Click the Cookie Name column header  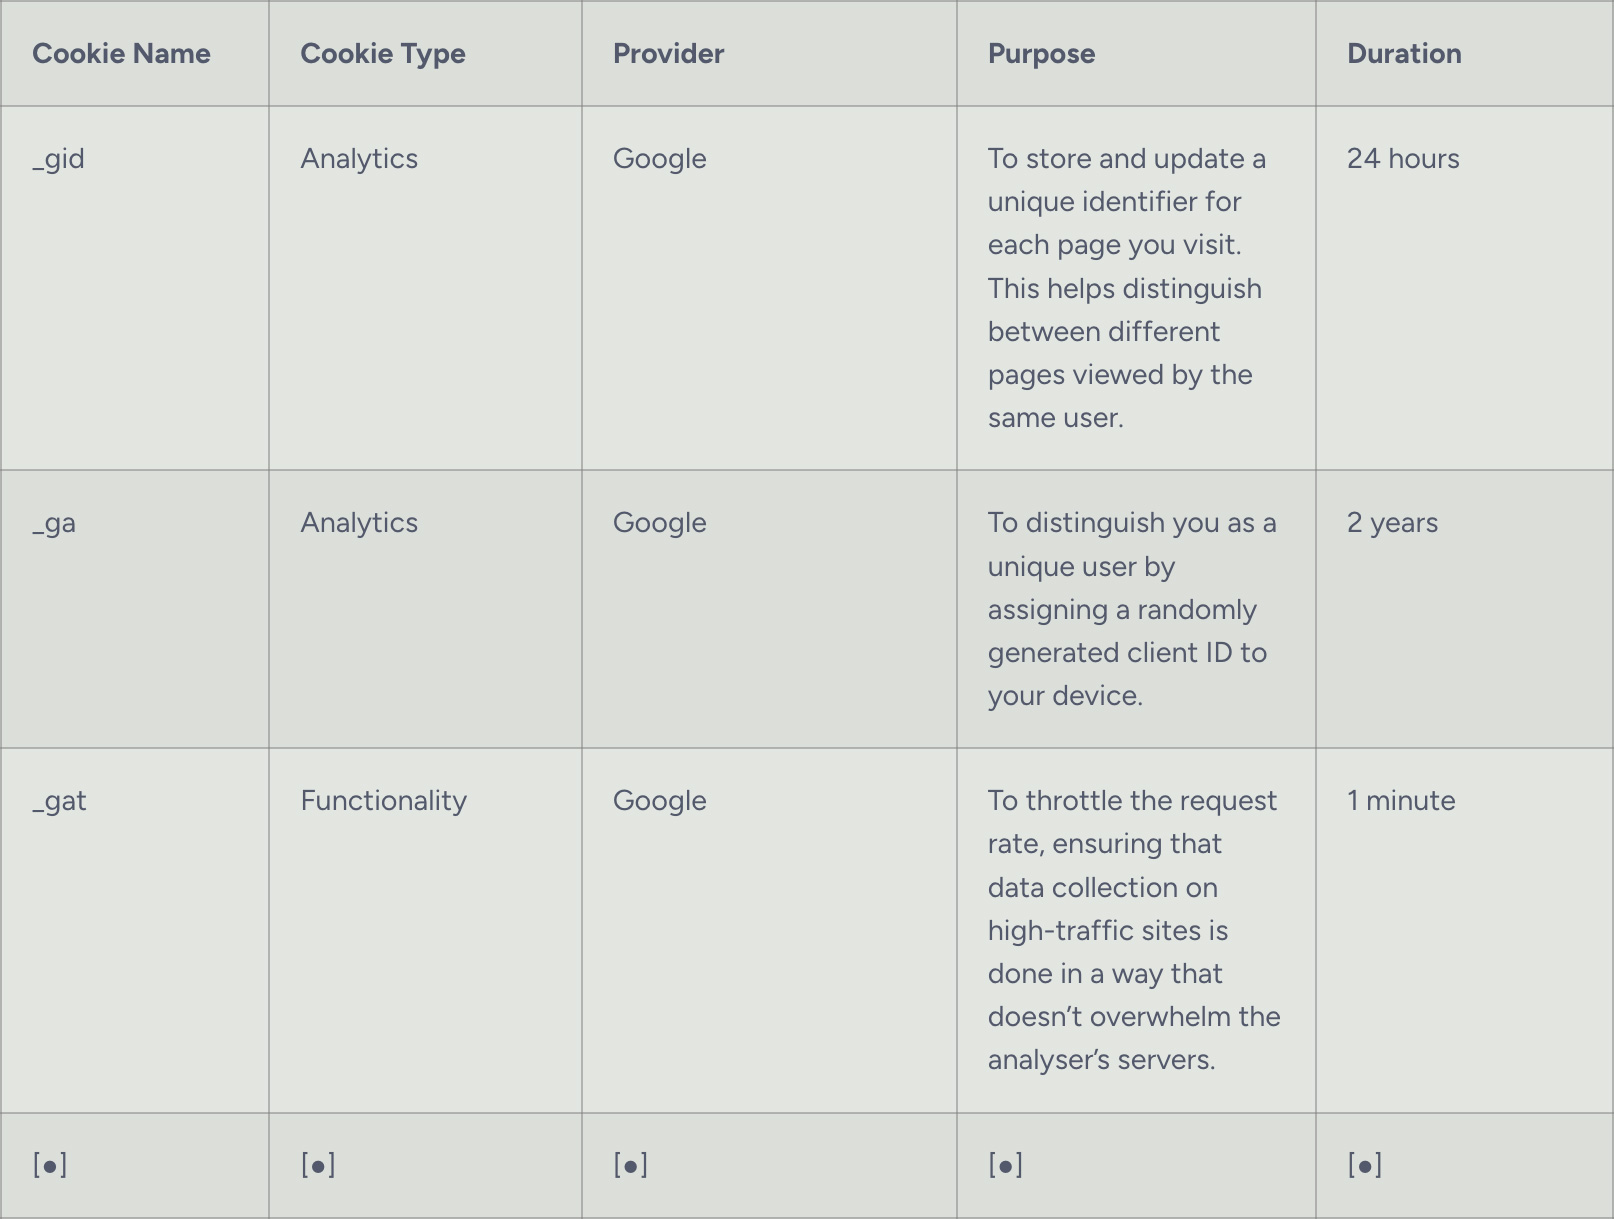(x=121, y=54)
